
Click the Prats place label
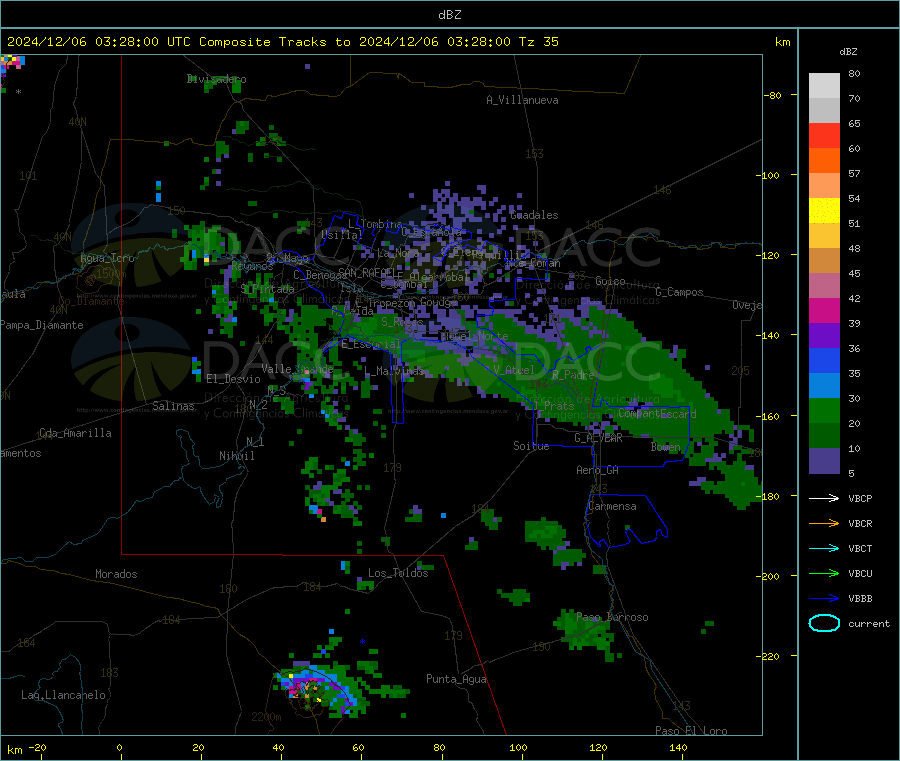coord(558,406)
